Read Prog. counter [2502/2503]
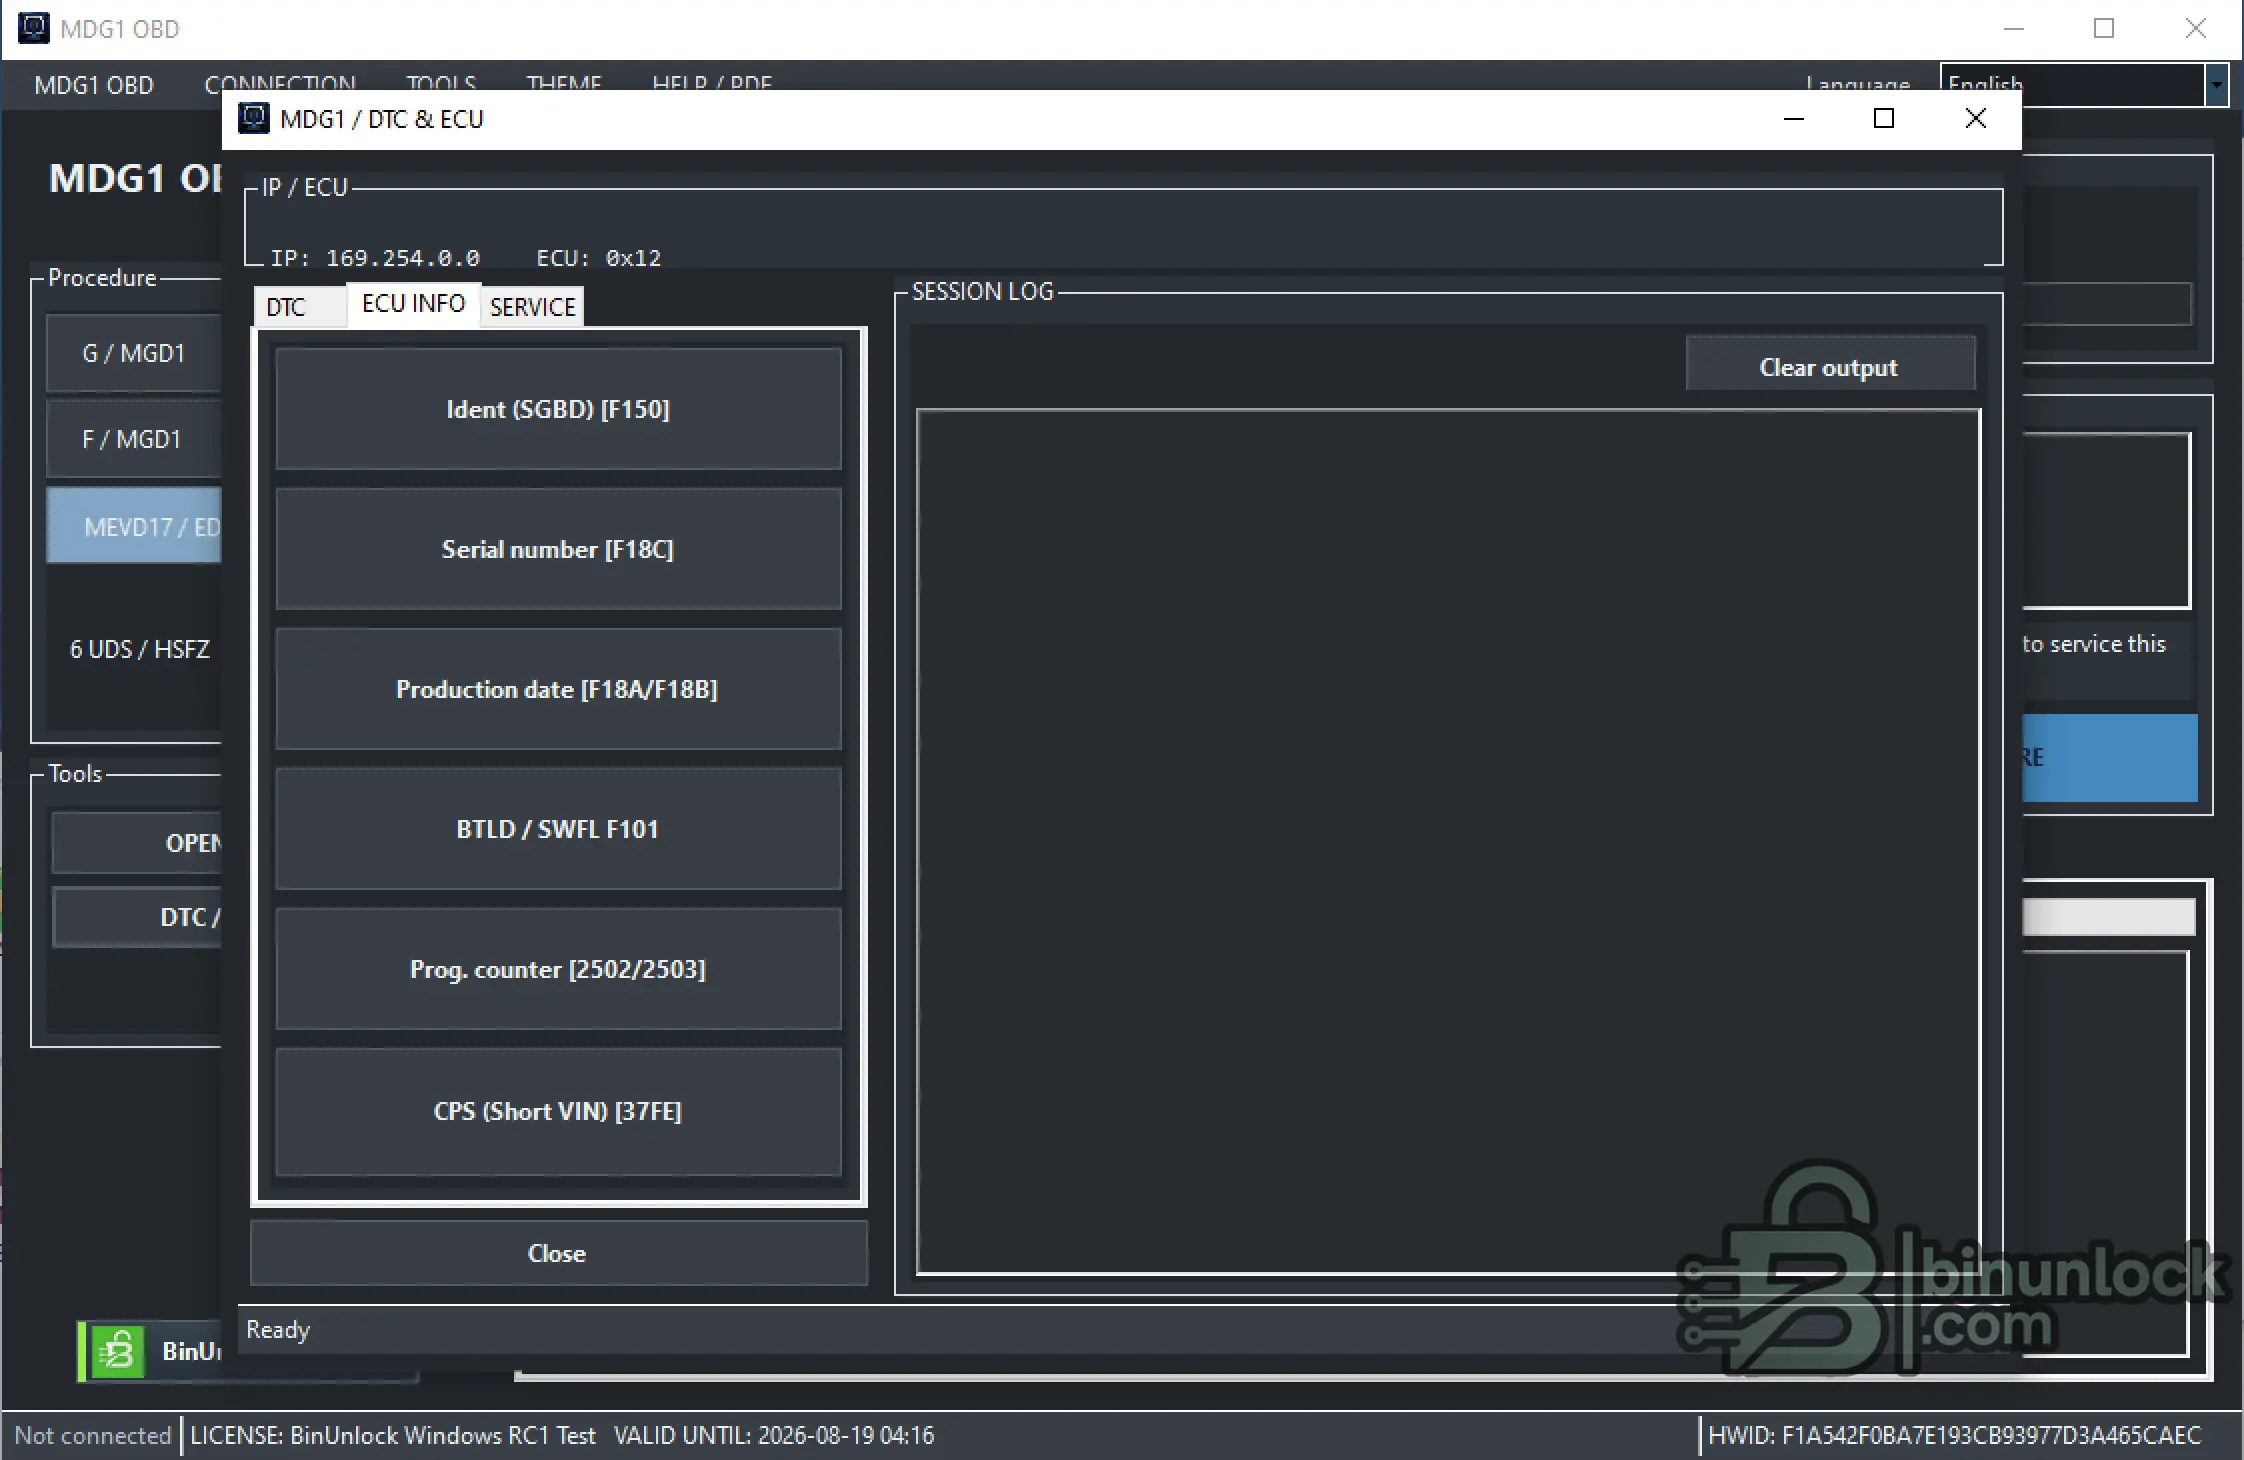Image resolution: width=2244 pixels, height=1460 pixels. [x=558, y=969]
